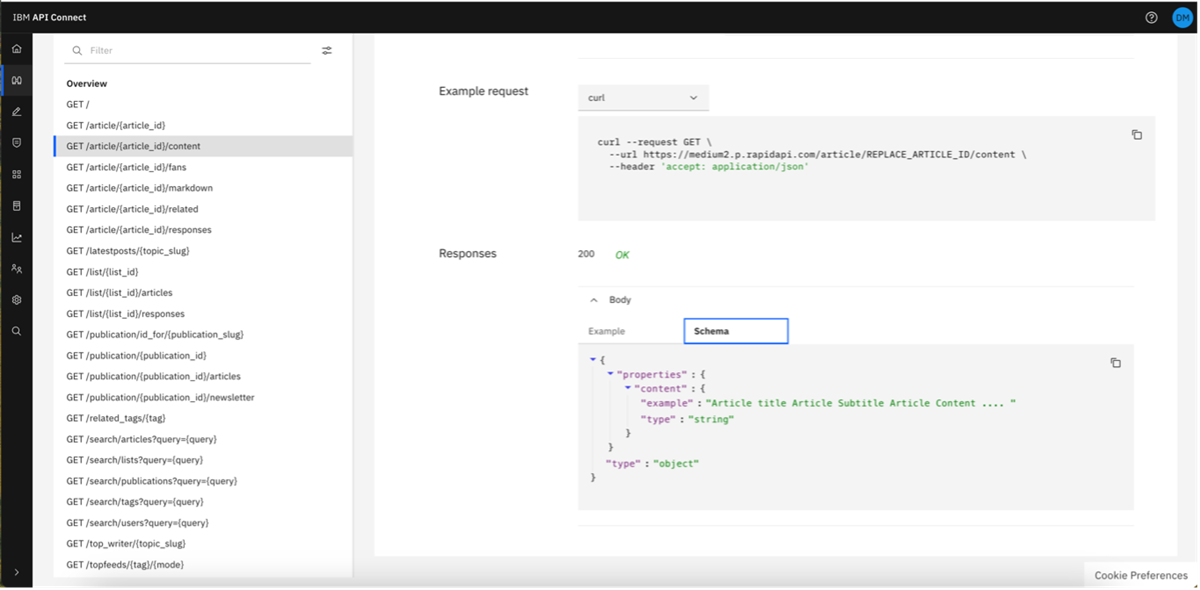
Task: Open the help question mark icon
Action: 1151,17
